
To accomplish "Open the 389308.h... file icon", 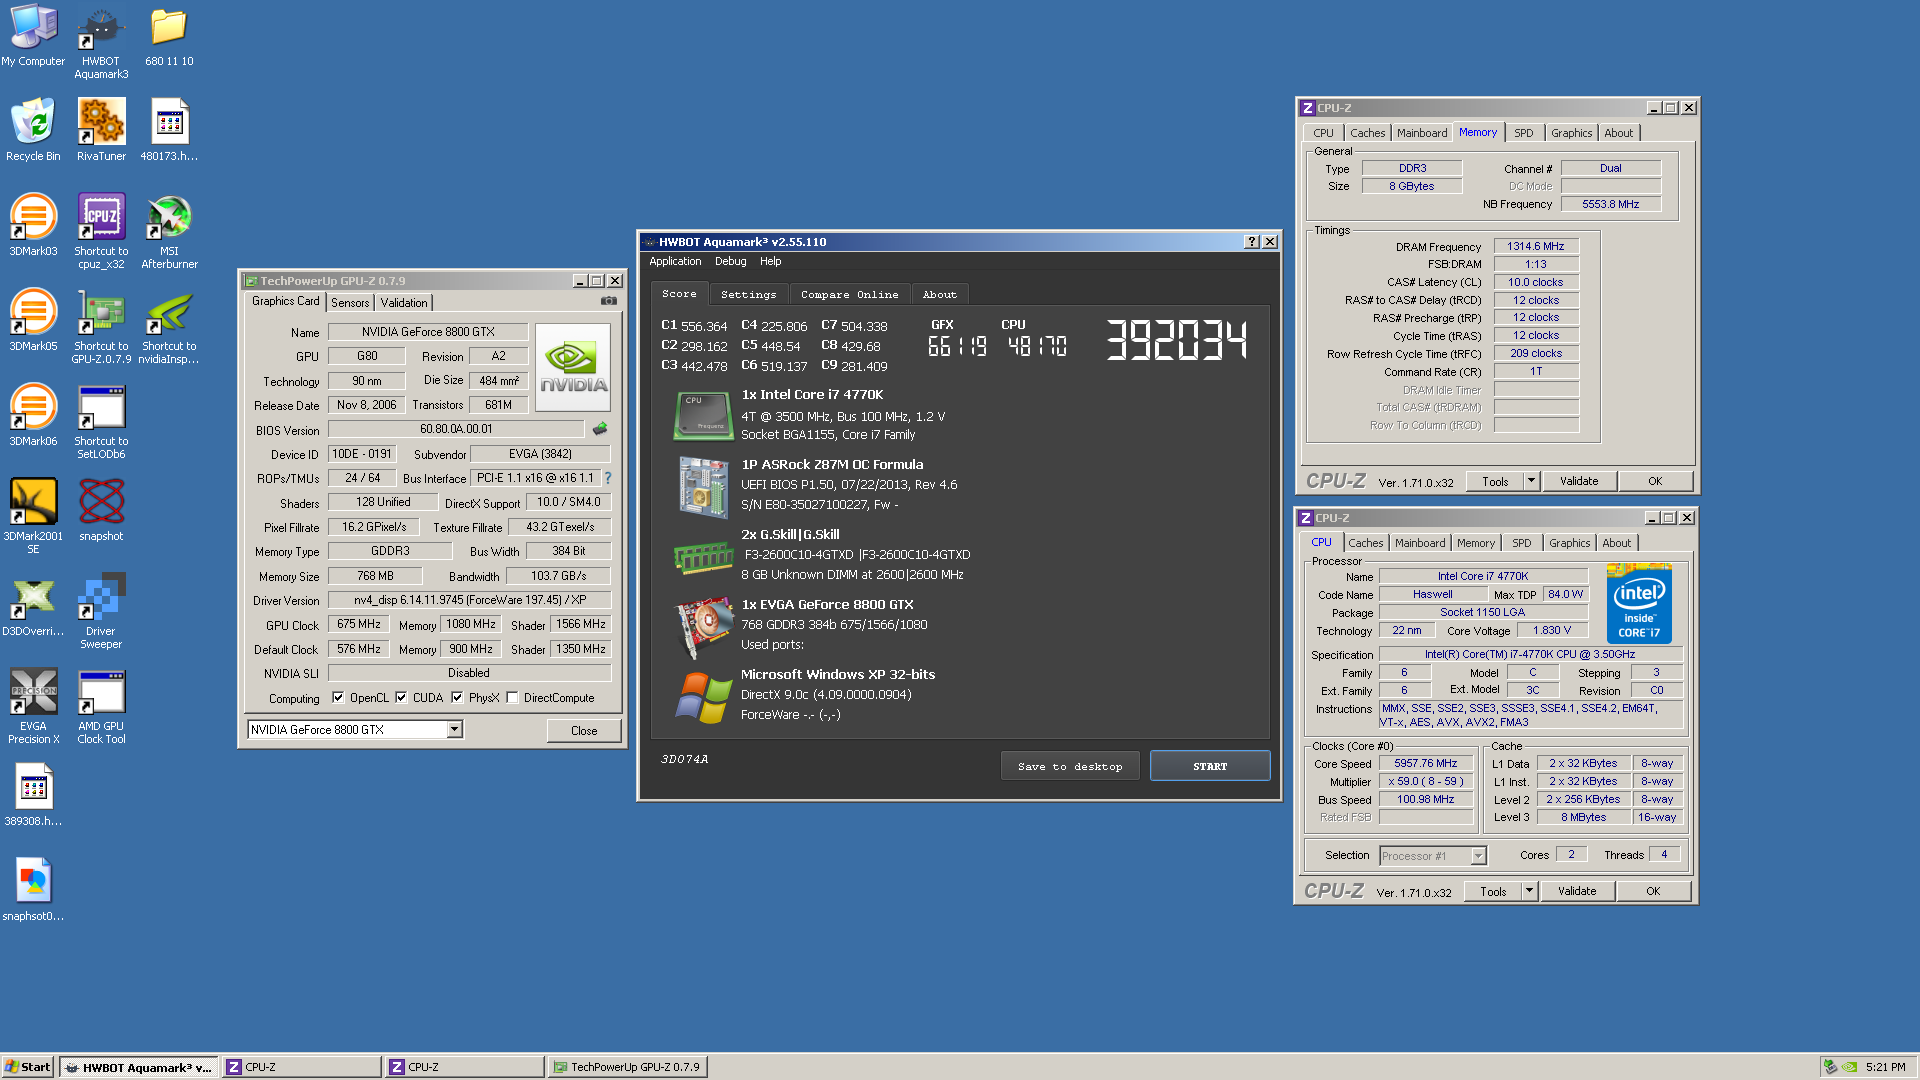I will click(x=33, y=795).
